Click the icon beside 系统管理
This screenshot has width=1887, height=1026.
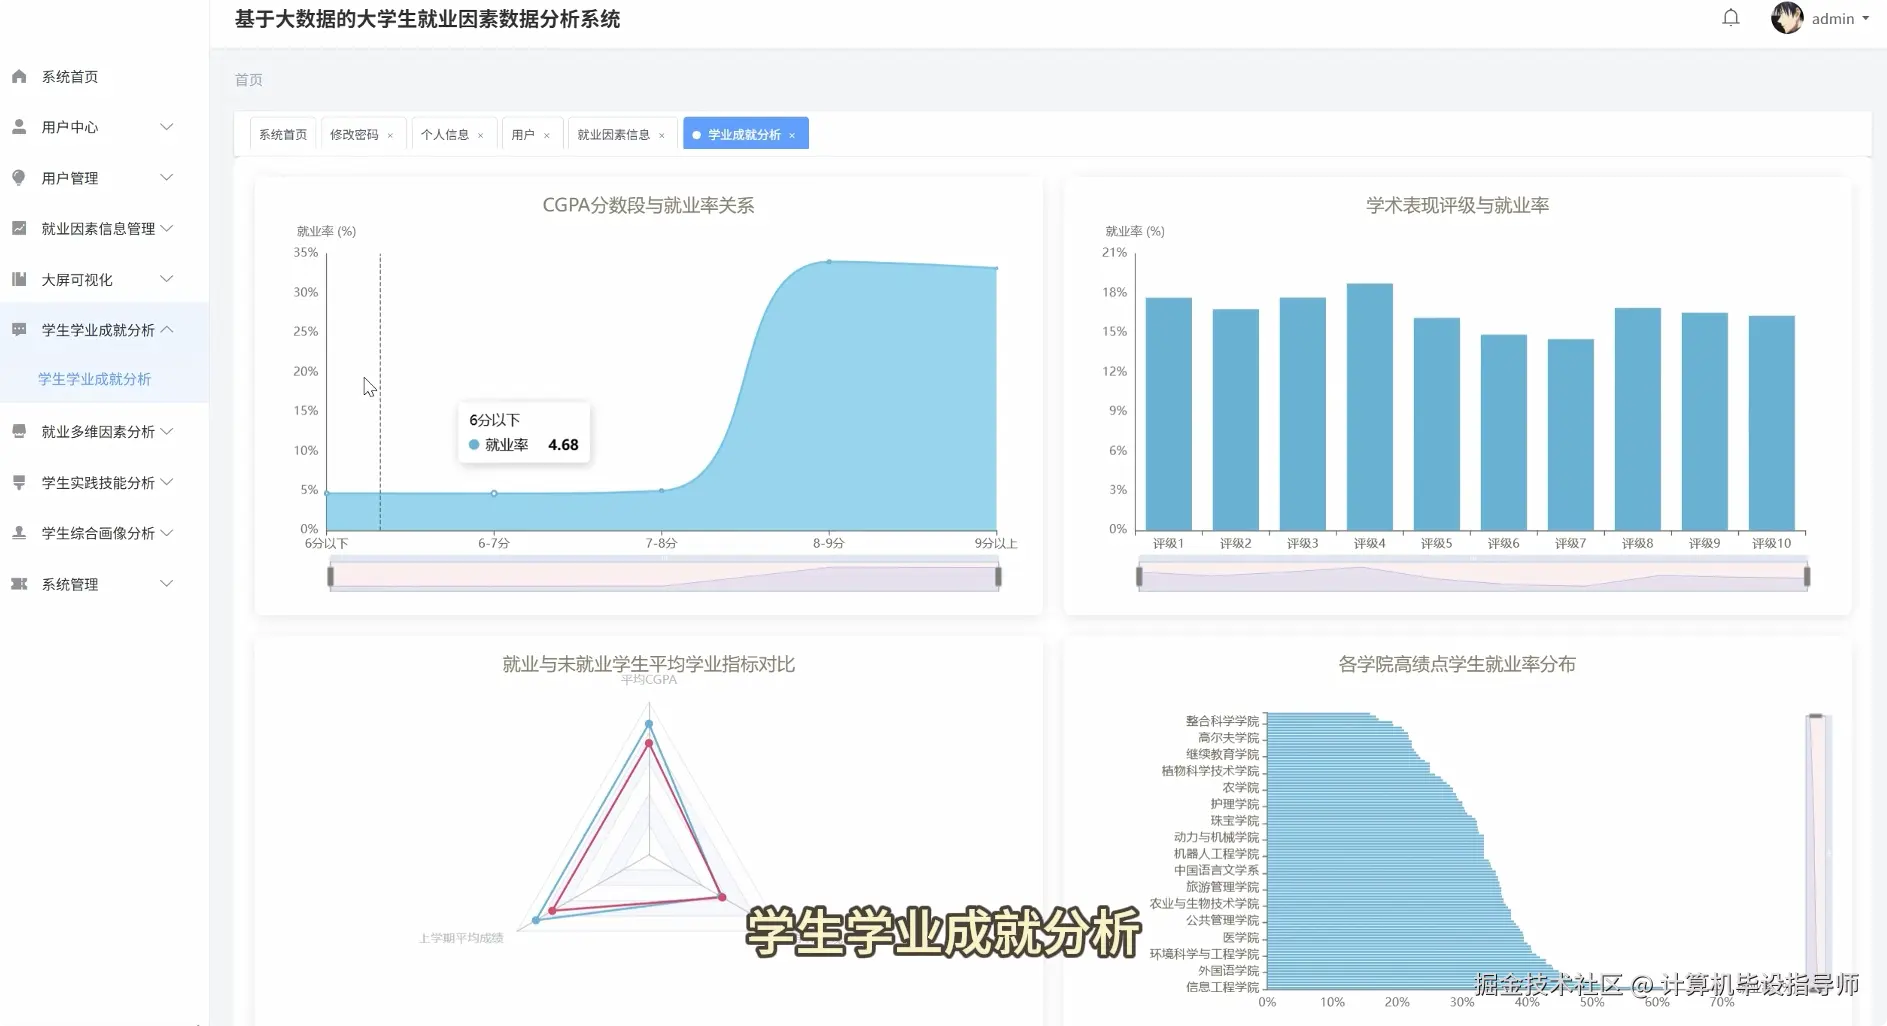[19, 584]
